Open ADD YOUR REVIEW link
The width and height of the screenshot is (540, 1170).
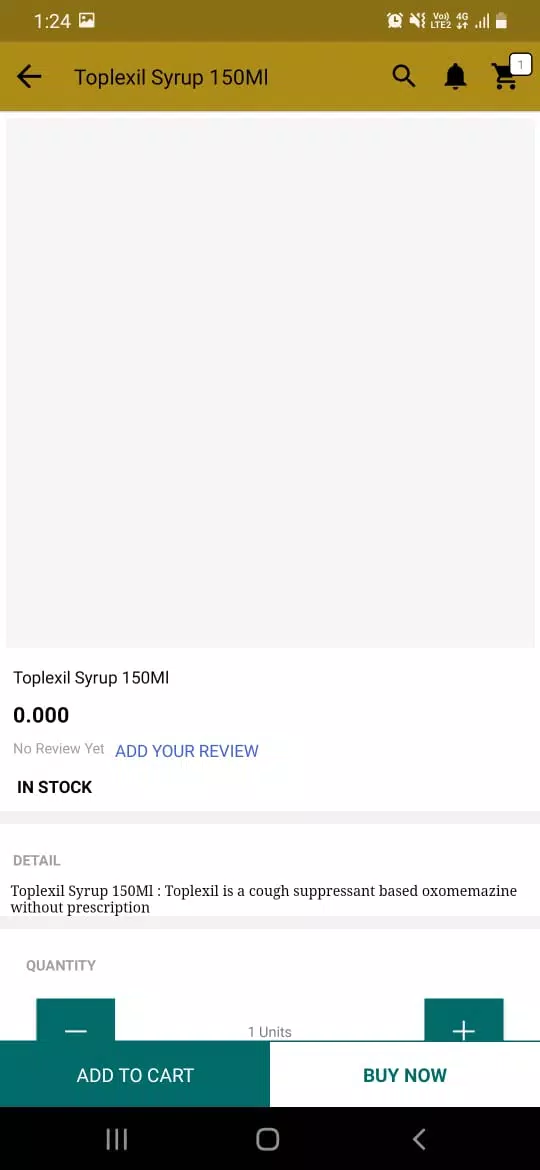click(186, 751)
